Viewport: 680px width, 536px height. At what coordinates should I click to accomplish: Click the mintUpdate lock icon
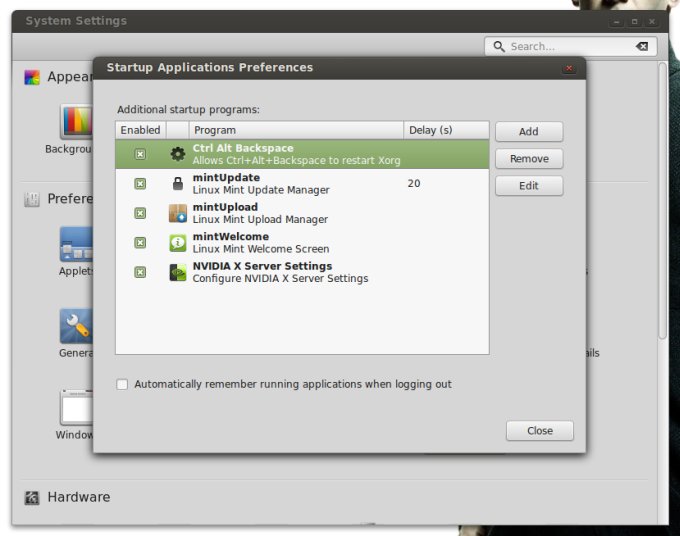[x=177, y=183]
